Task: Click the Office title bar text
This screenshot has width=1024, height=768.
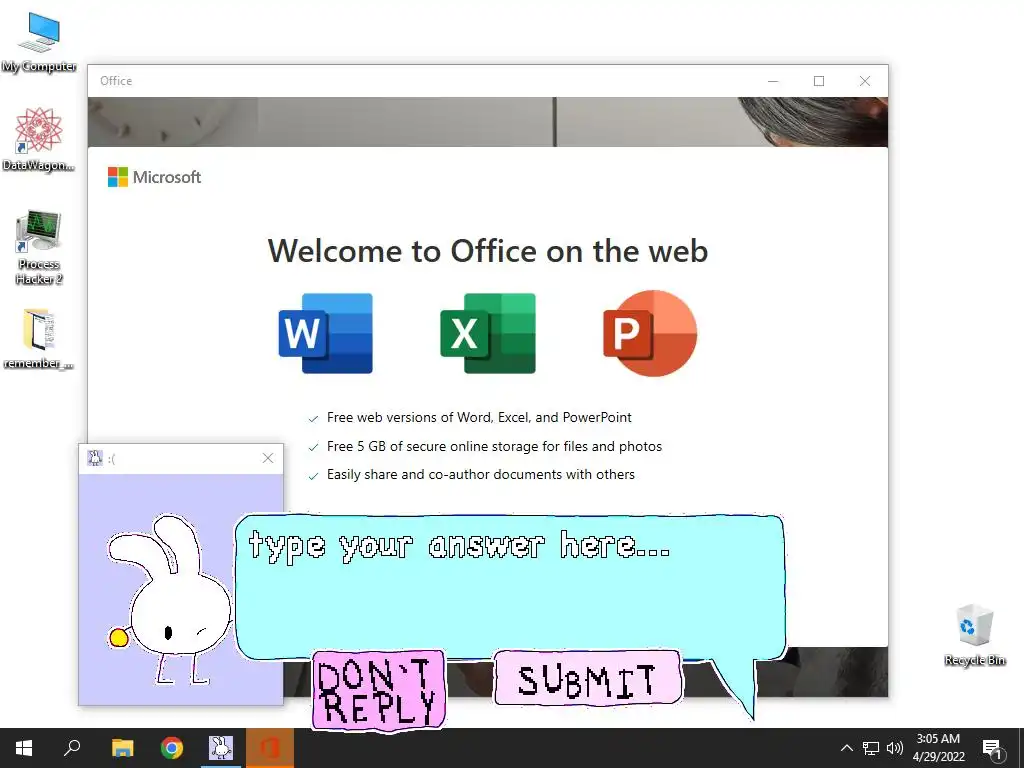Action: [116, 81]
